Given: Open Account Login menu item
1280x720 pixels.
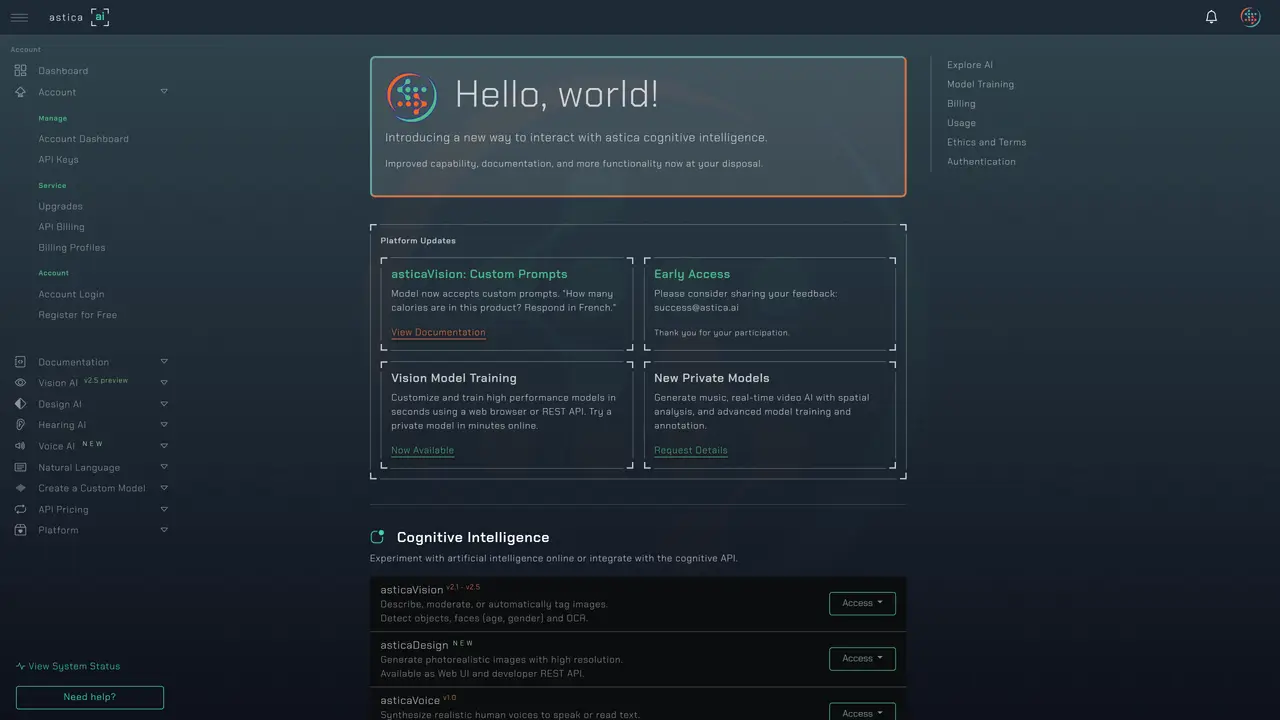Looking at the screenshot, I should [x=71, y=294].
